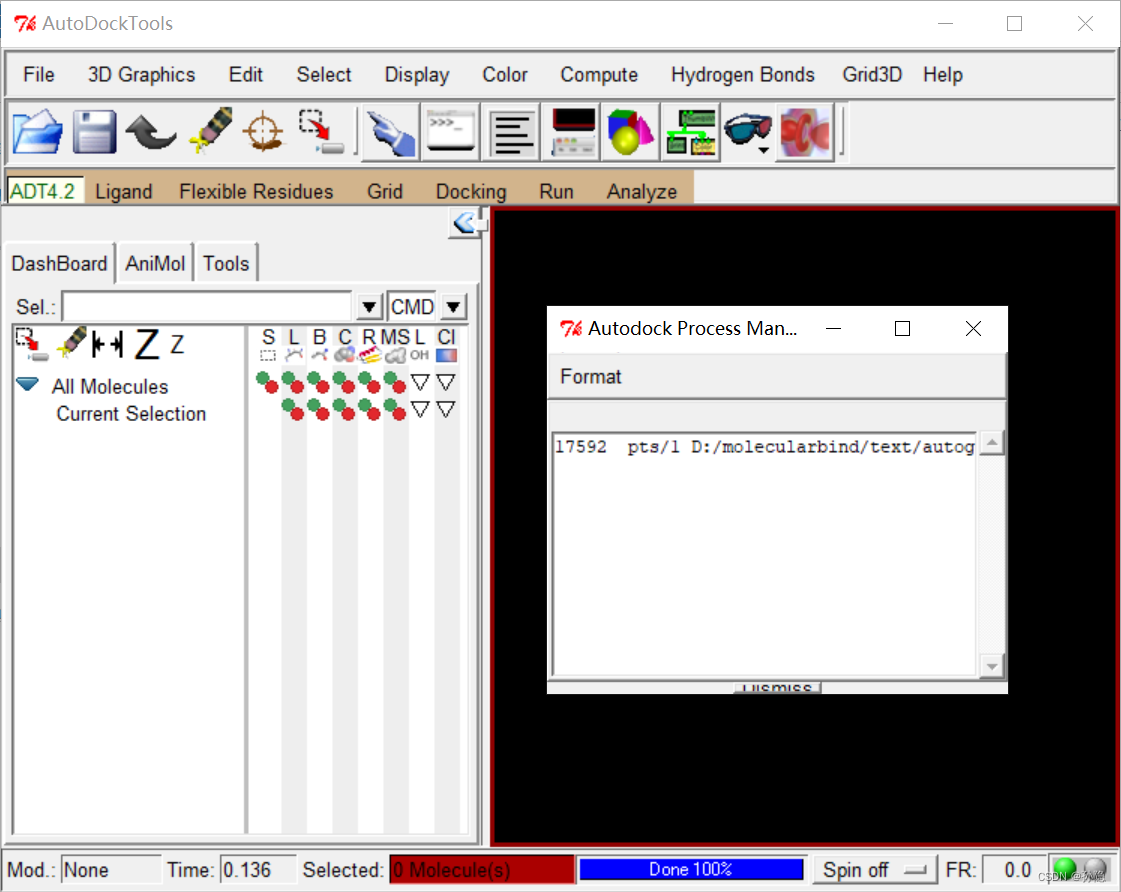The width and height of the screenshot is (1121, 892).
Task: Toggle select for All Molecules row
Action: tap(267, 382)
